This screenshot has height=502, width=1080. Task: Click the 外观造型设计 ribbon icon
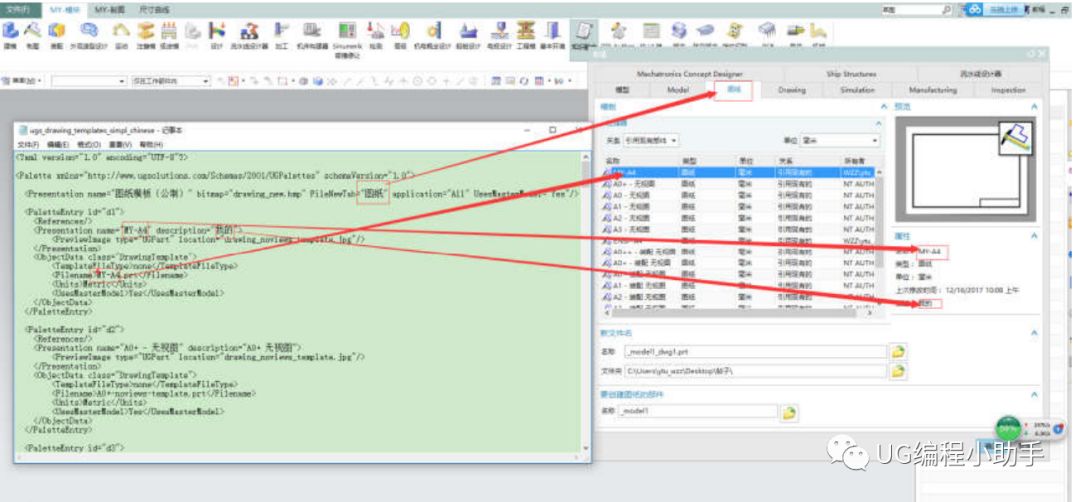click(89, 34)
